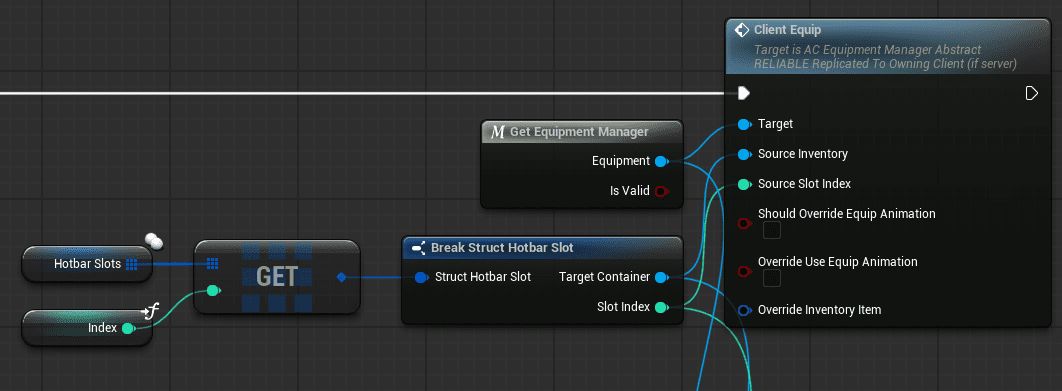Screen dimensions: 1062x391
Task: Select the GET array node
Action: coord(276,277)
